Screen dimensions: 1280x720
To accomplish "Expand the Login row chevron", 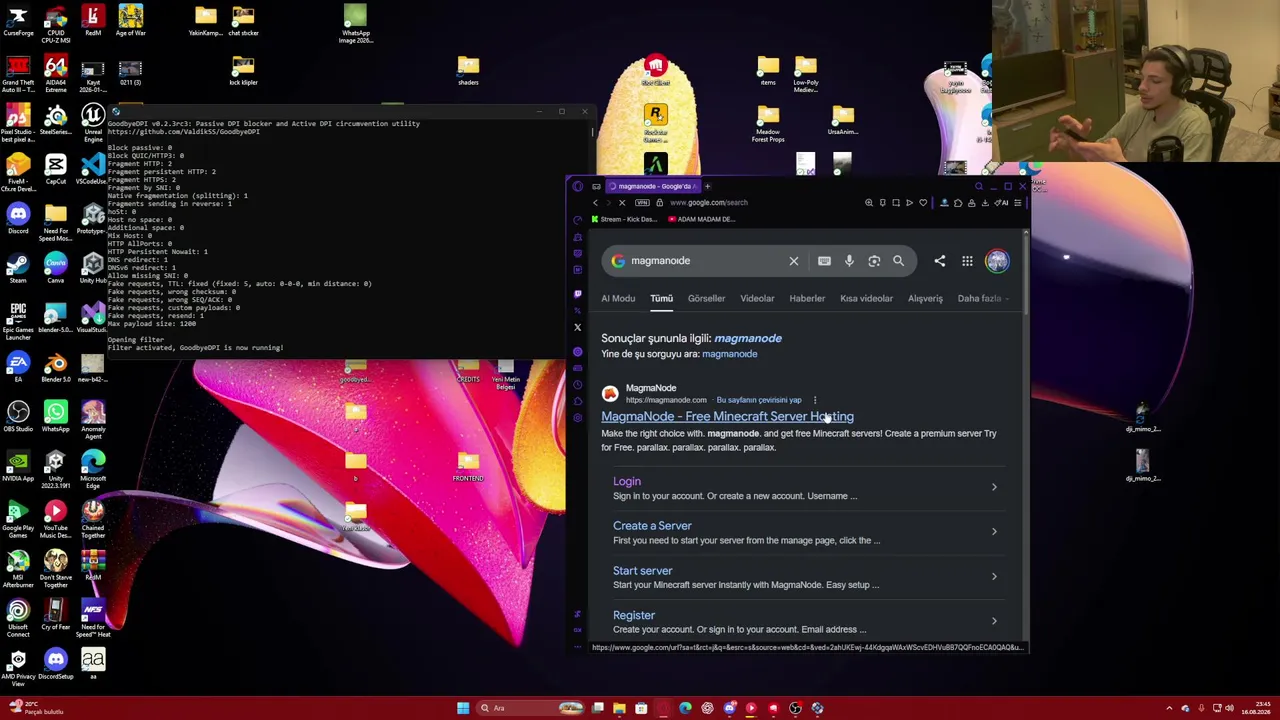I will (994, 487).
